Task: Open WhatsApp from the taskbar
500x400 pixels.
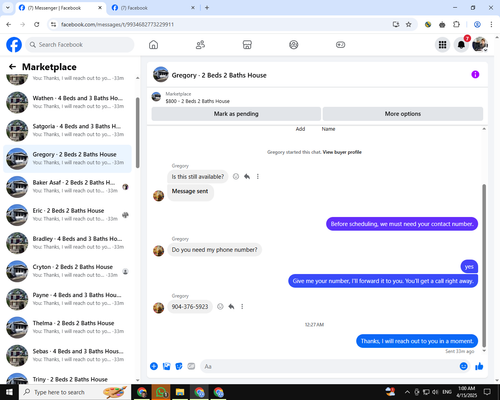Action: [161, 392]
